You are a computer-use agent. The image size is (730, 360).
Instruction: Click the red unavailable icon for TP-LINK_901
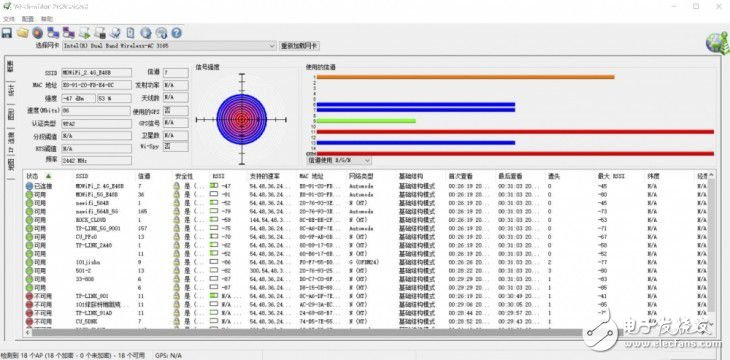tap(29, 296)
